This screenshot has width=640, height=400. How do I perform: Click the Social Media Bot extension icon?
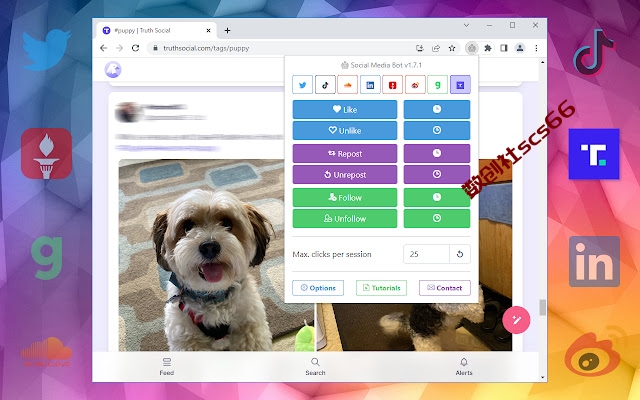[x=471, y=48]
